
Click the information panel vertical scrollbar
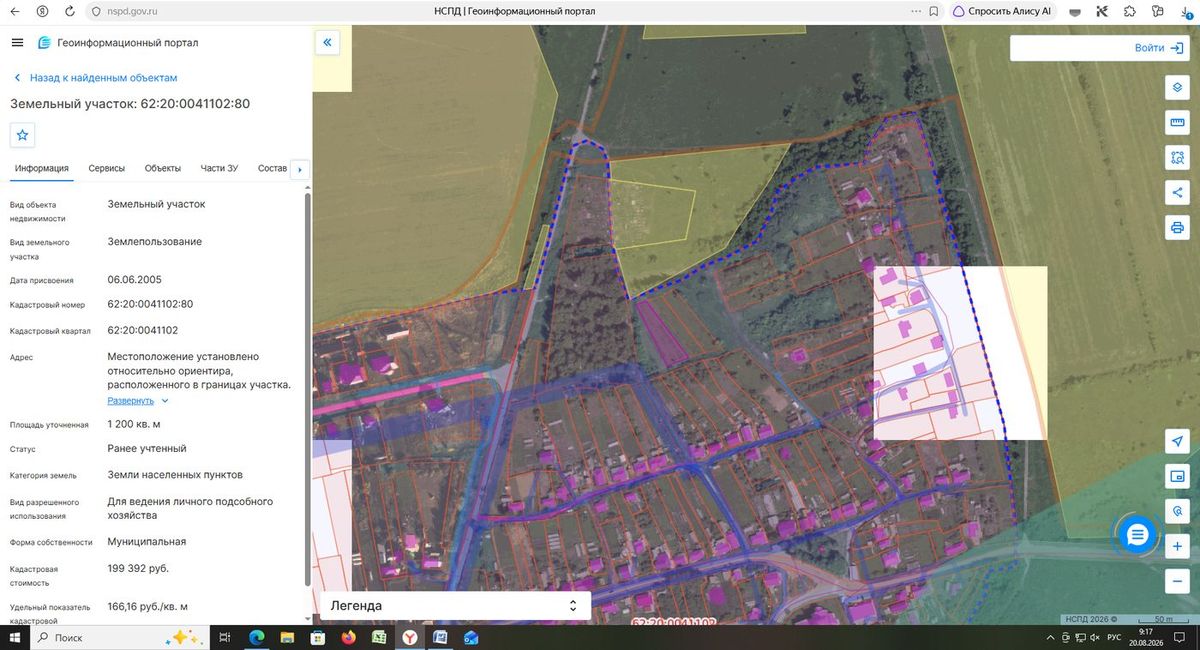(x=307, y=390)
